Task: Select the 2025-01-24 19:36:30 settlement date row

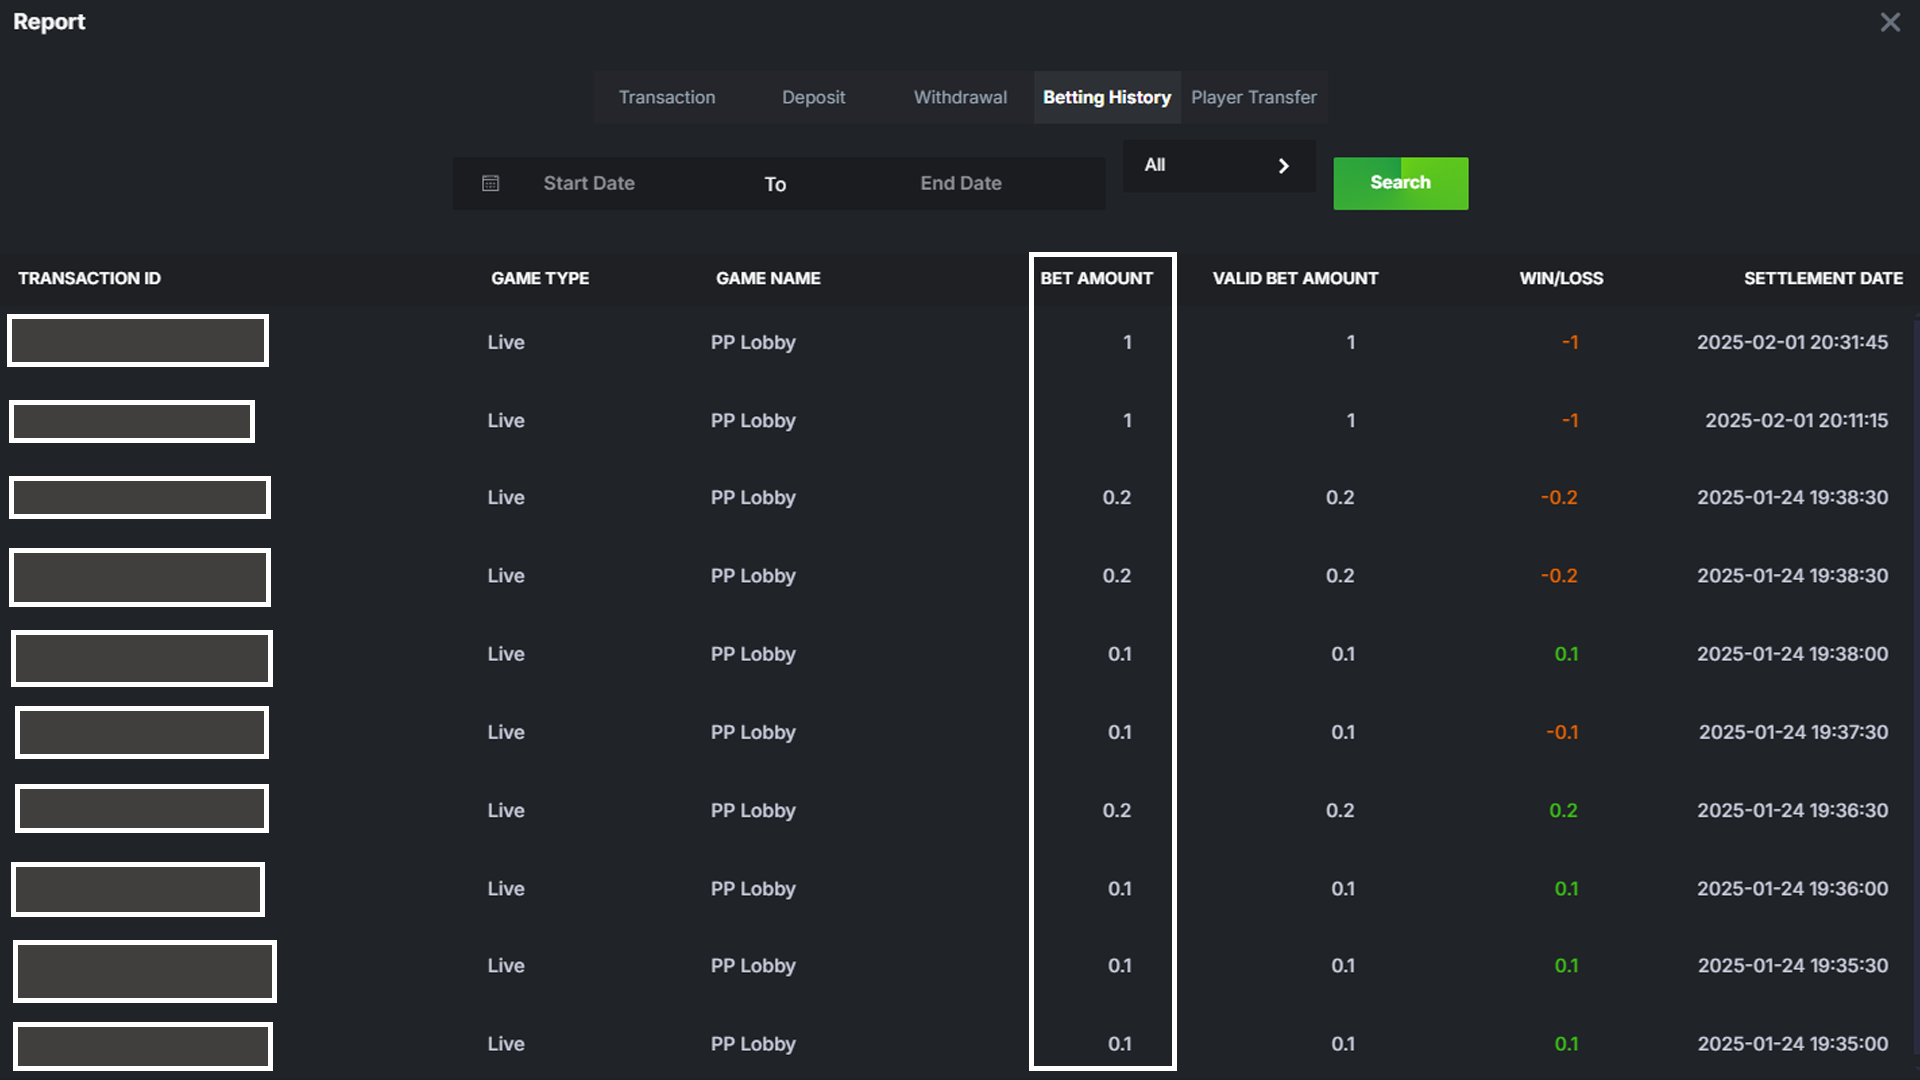Action: click(1791, 810)
